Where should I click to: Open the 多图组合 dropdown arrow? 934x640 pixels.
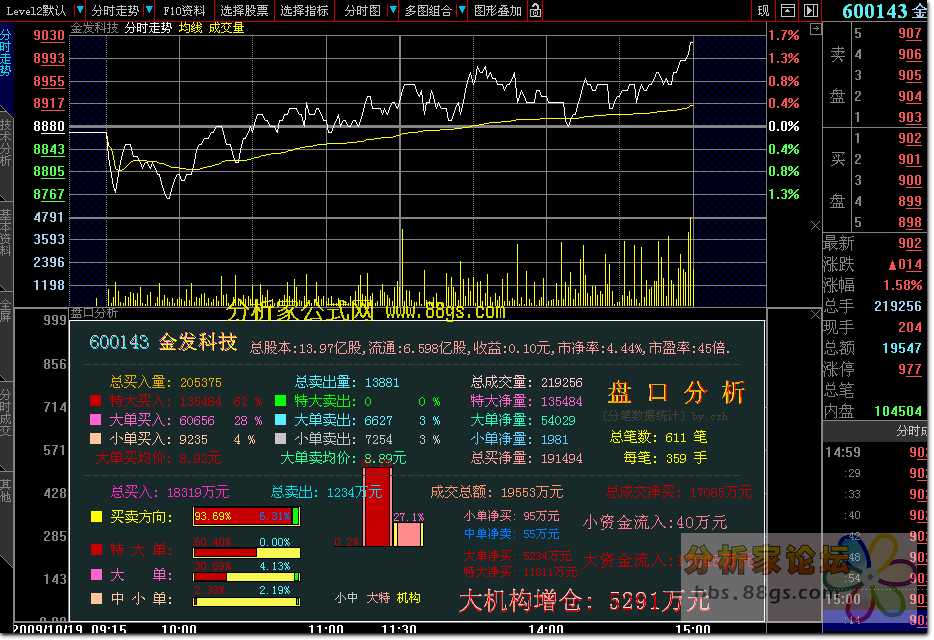(462, 10)
